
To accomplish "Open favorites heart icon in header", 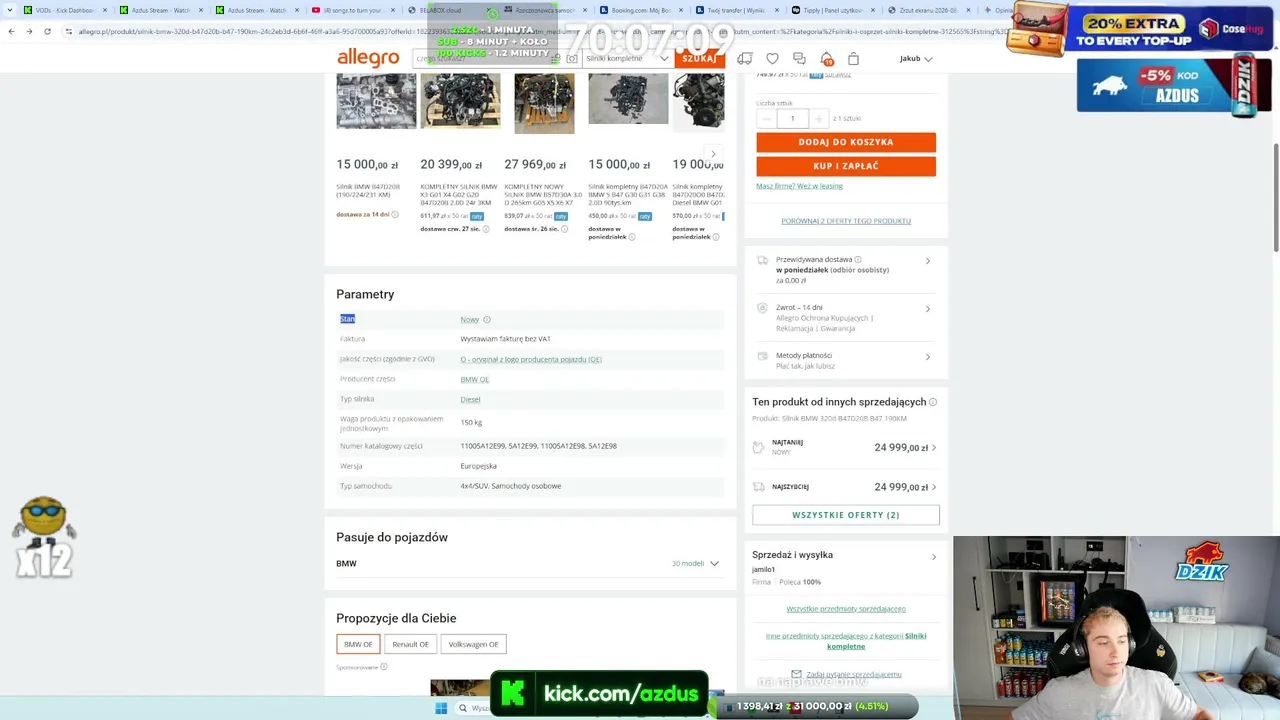I will [x=772, y=59].
